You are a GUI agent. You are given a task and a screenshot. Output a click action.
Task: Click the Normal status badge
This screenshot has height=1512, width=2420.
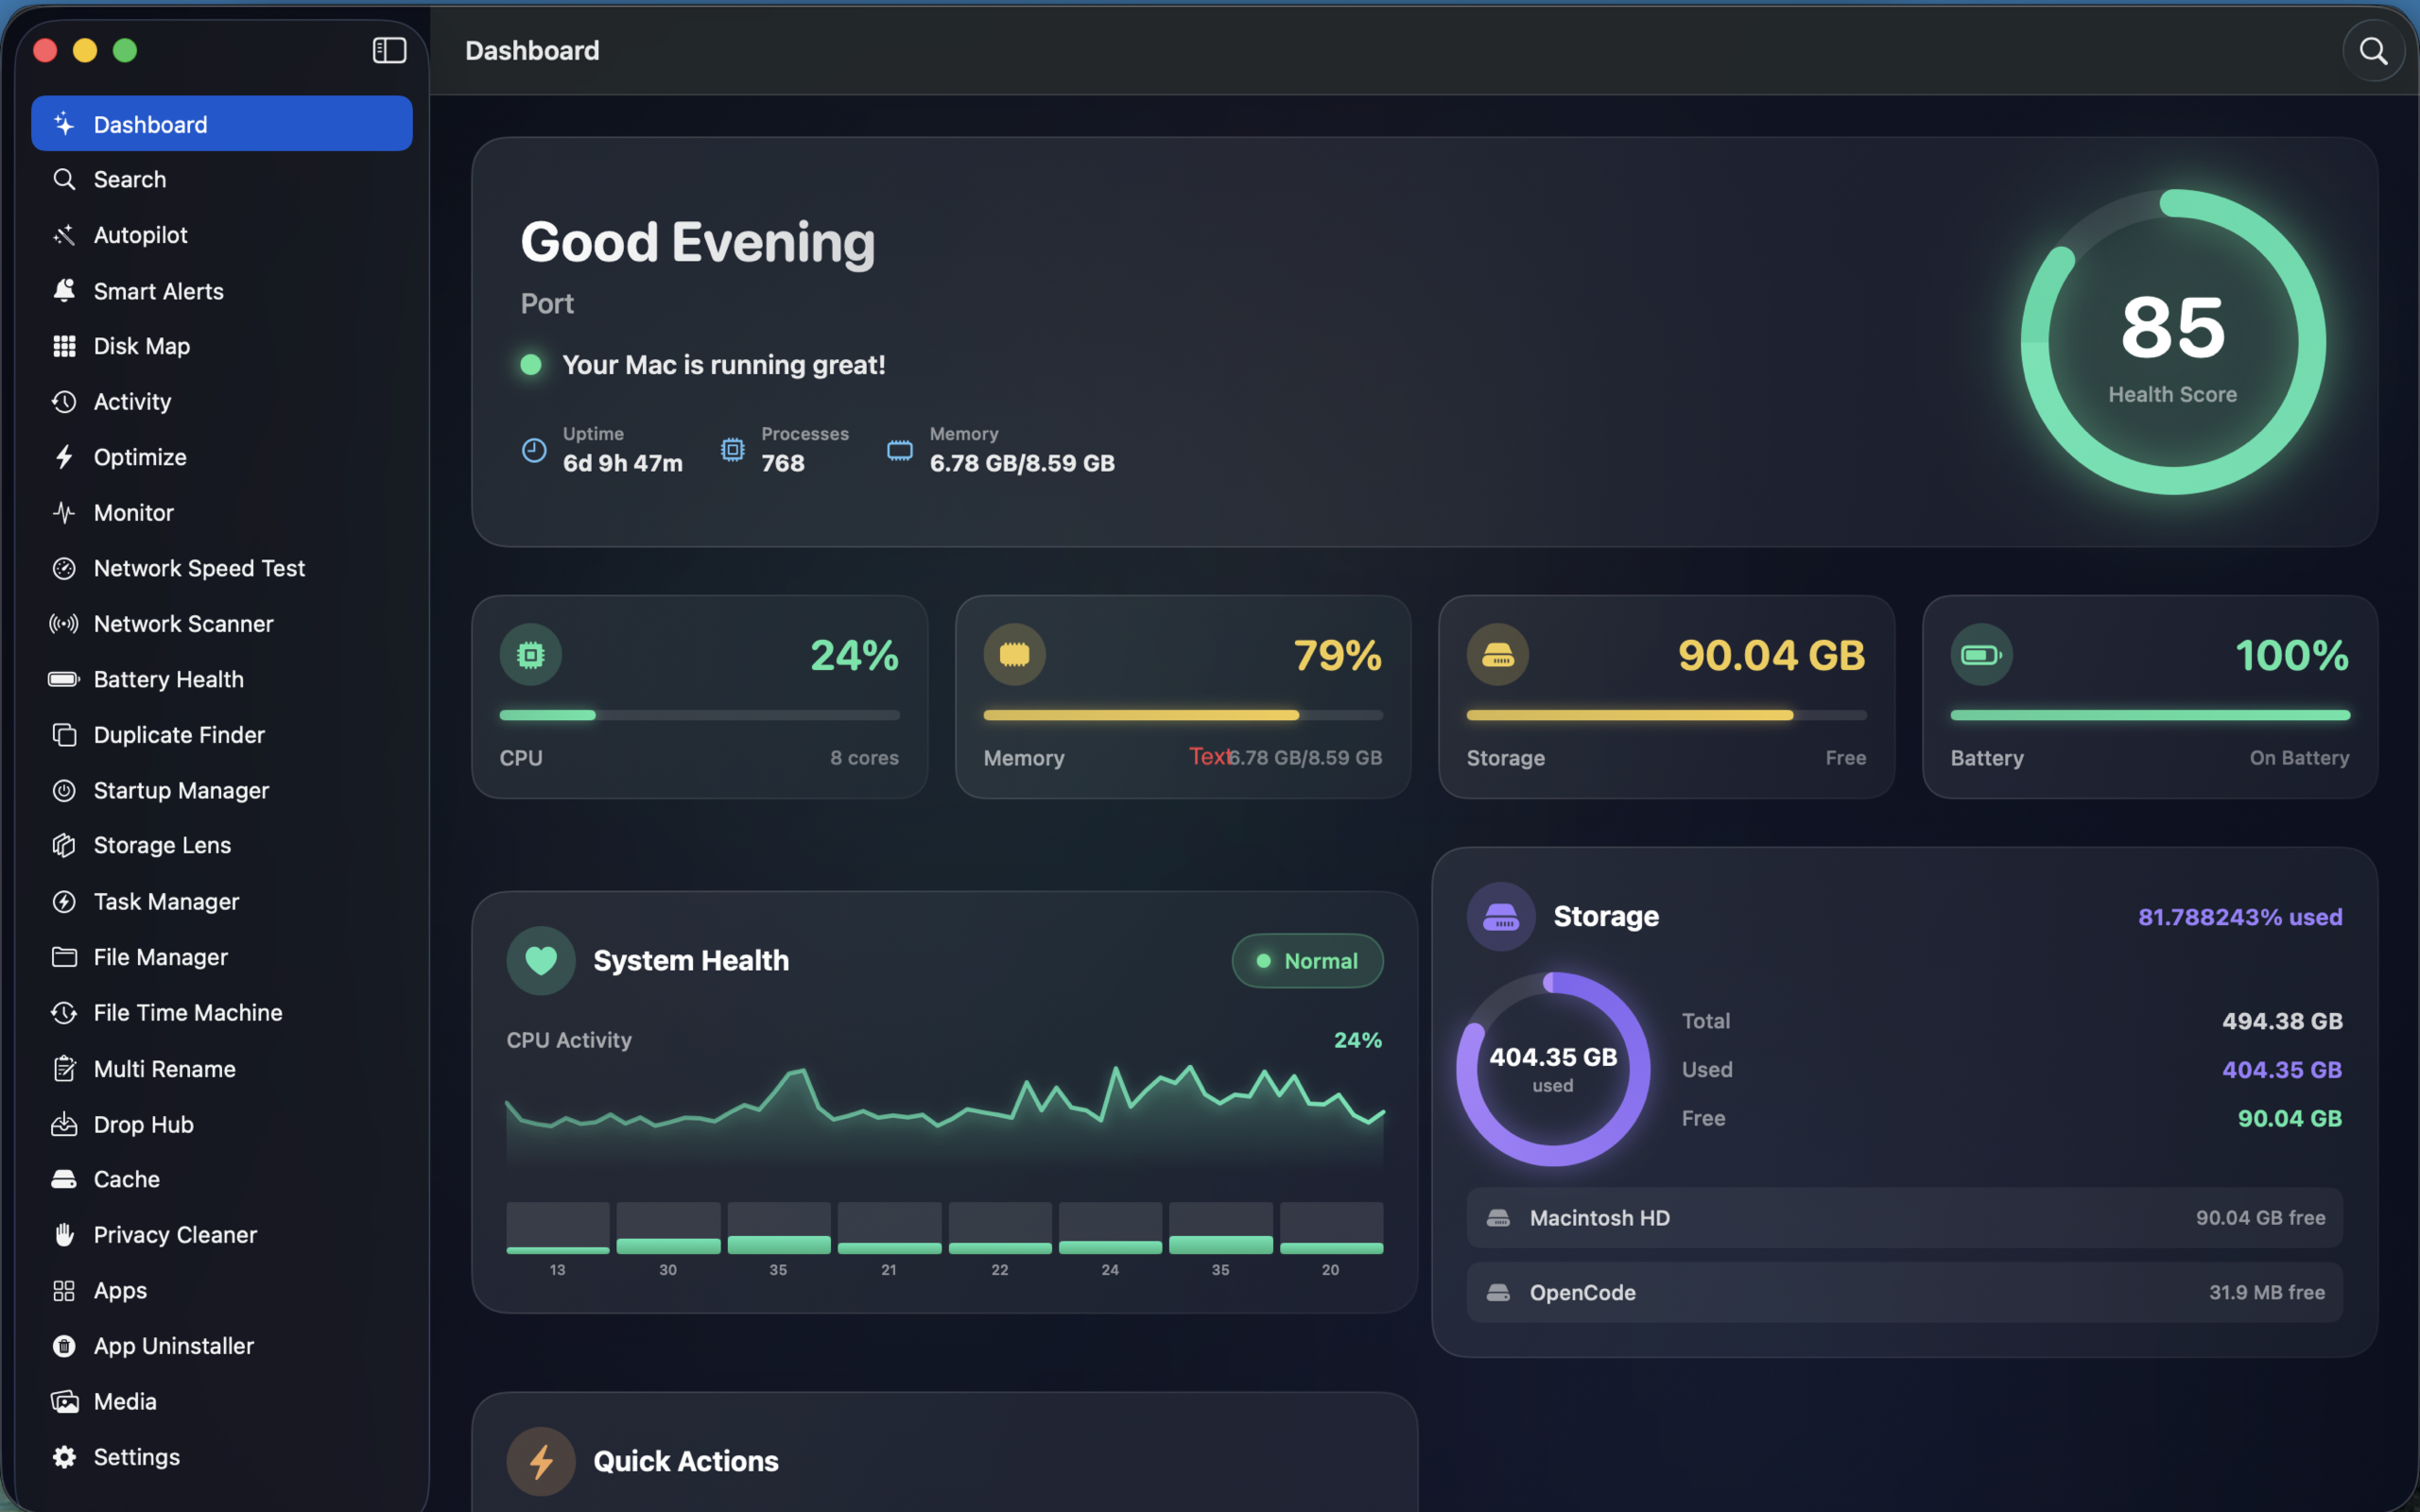tap(1307, 961)
